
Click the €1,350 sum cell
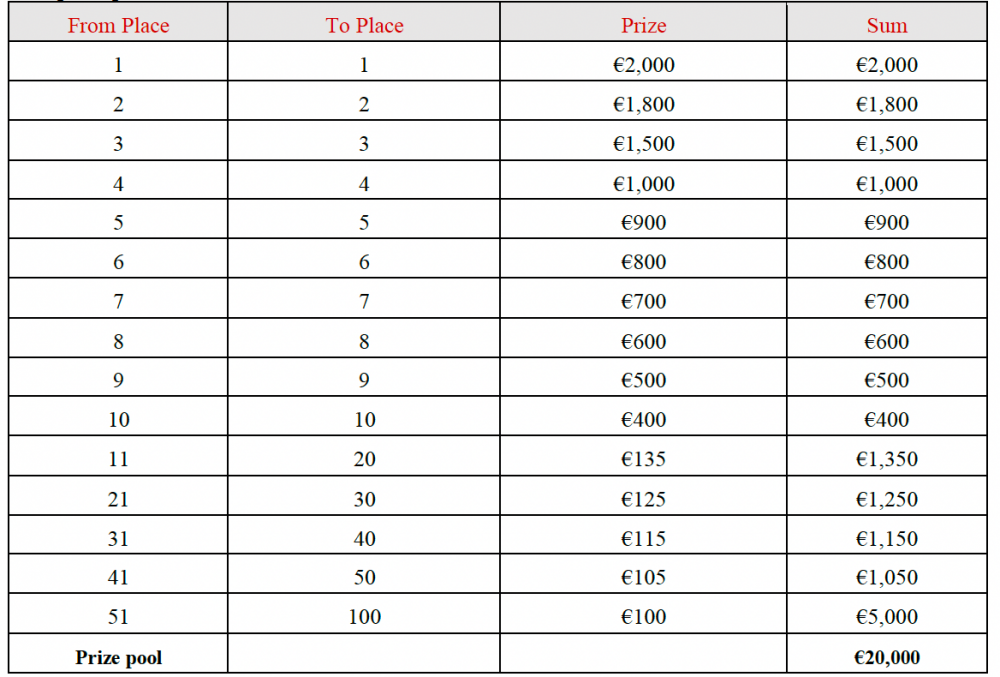(887, 460)
